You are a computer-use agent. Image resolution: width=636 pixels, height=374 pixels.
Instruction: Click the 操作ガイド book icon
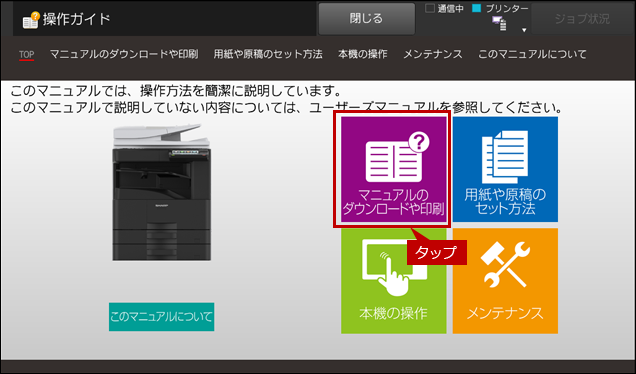coord(31,20)
